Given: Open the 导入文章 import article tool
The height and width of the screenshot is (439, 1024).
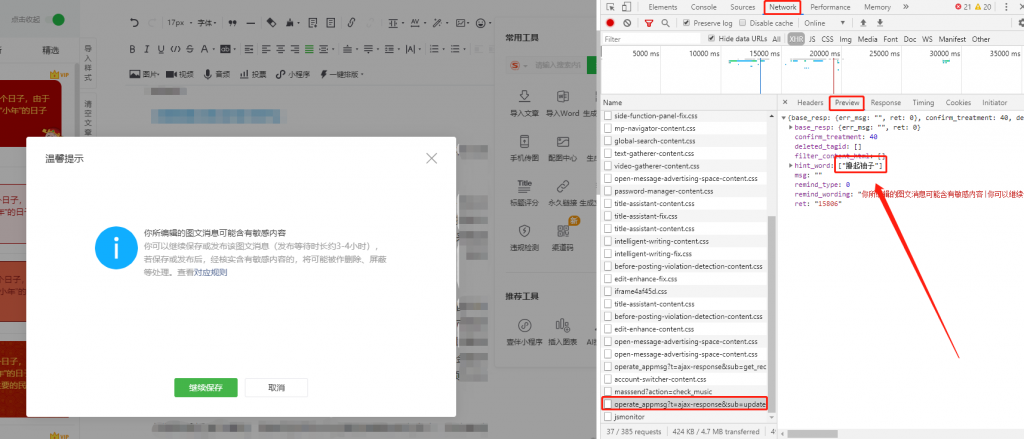Looking at the screenshot, I should (524, 103).
